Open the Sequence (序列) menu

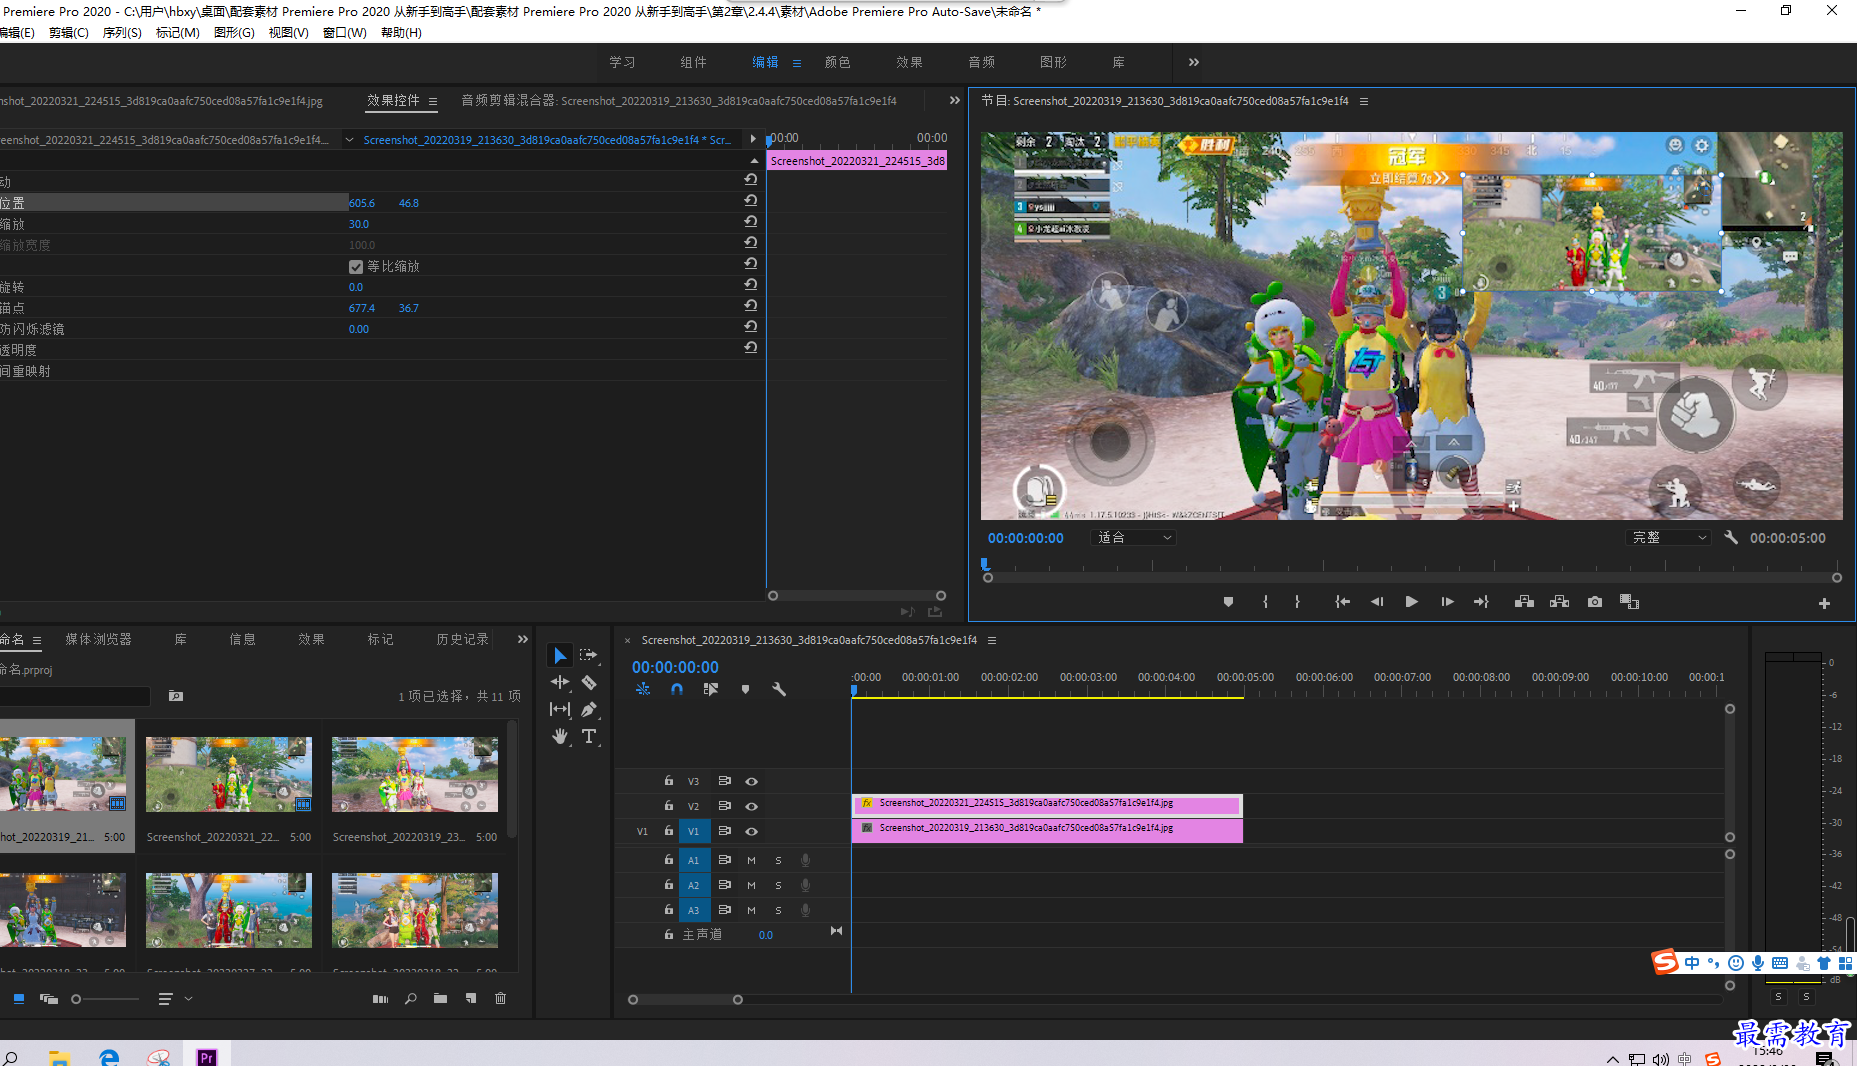(122, 33)
